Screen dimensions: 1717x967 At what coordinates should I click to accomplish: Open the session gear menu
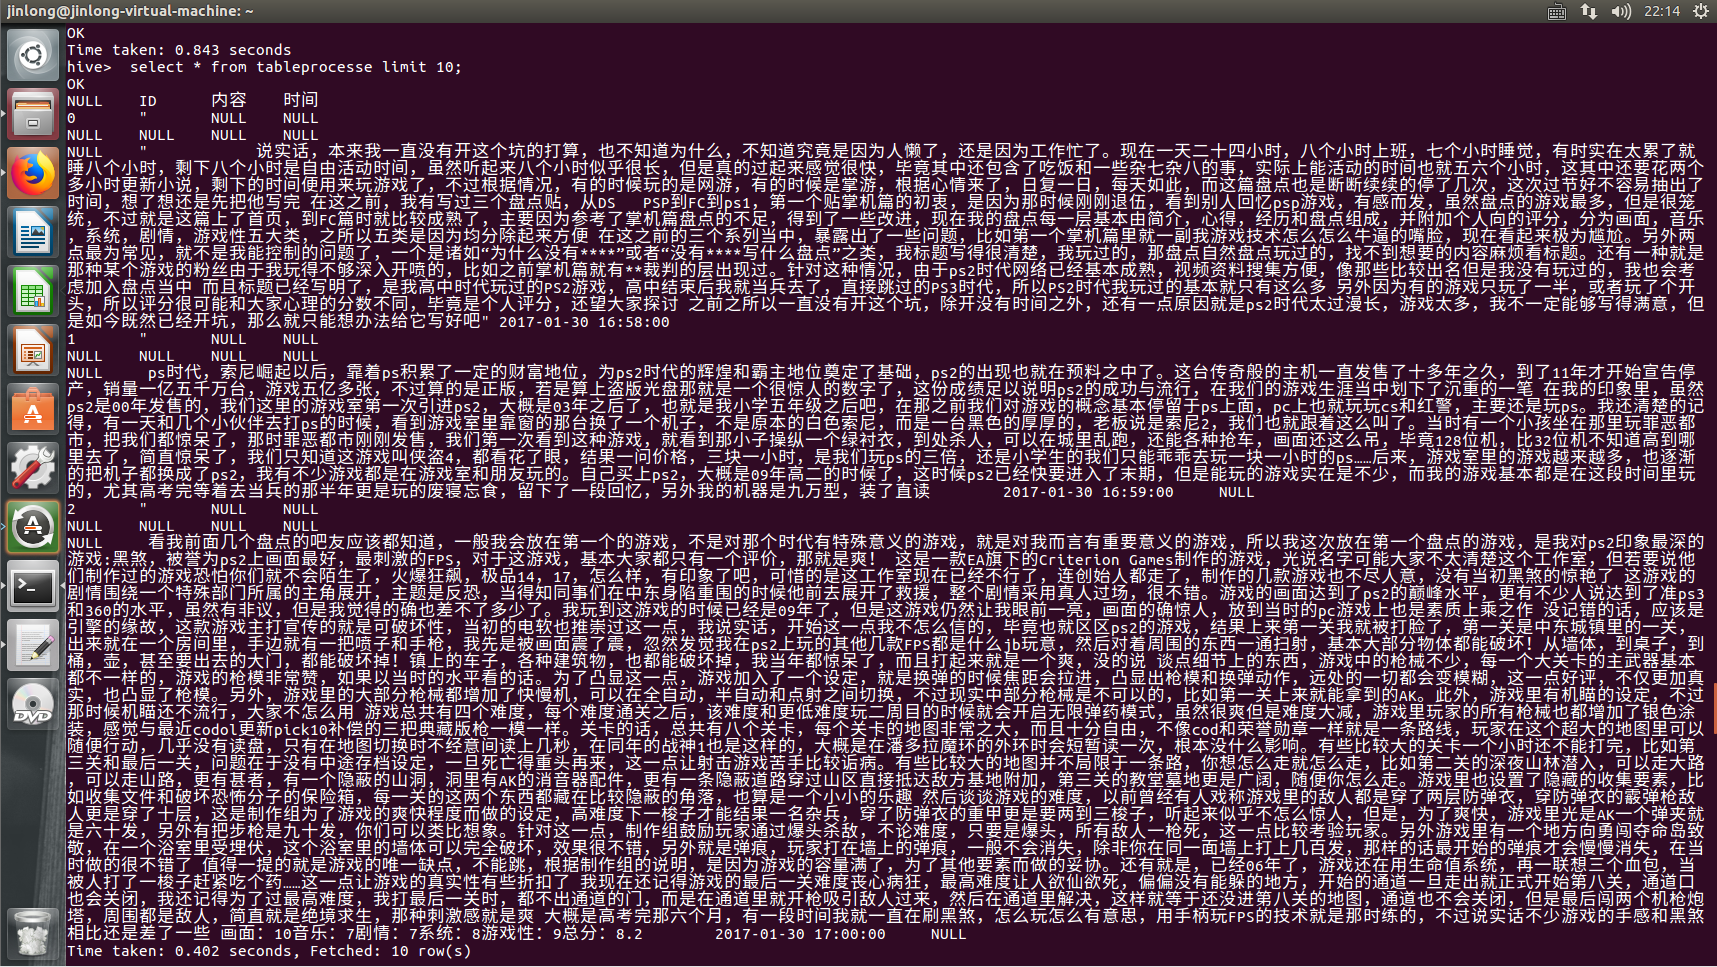tap(1700, 11)
